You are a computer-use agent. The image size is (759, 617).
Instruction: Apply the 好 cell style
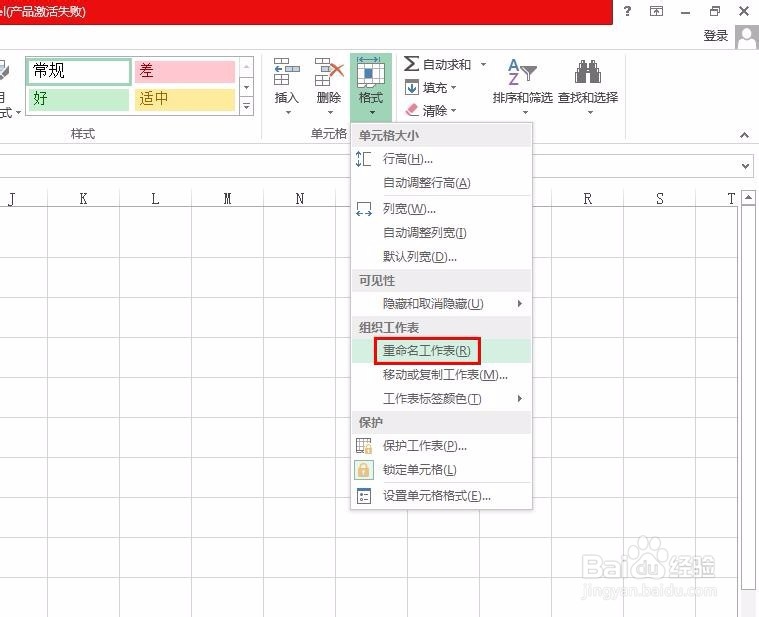tap(79, 99)
